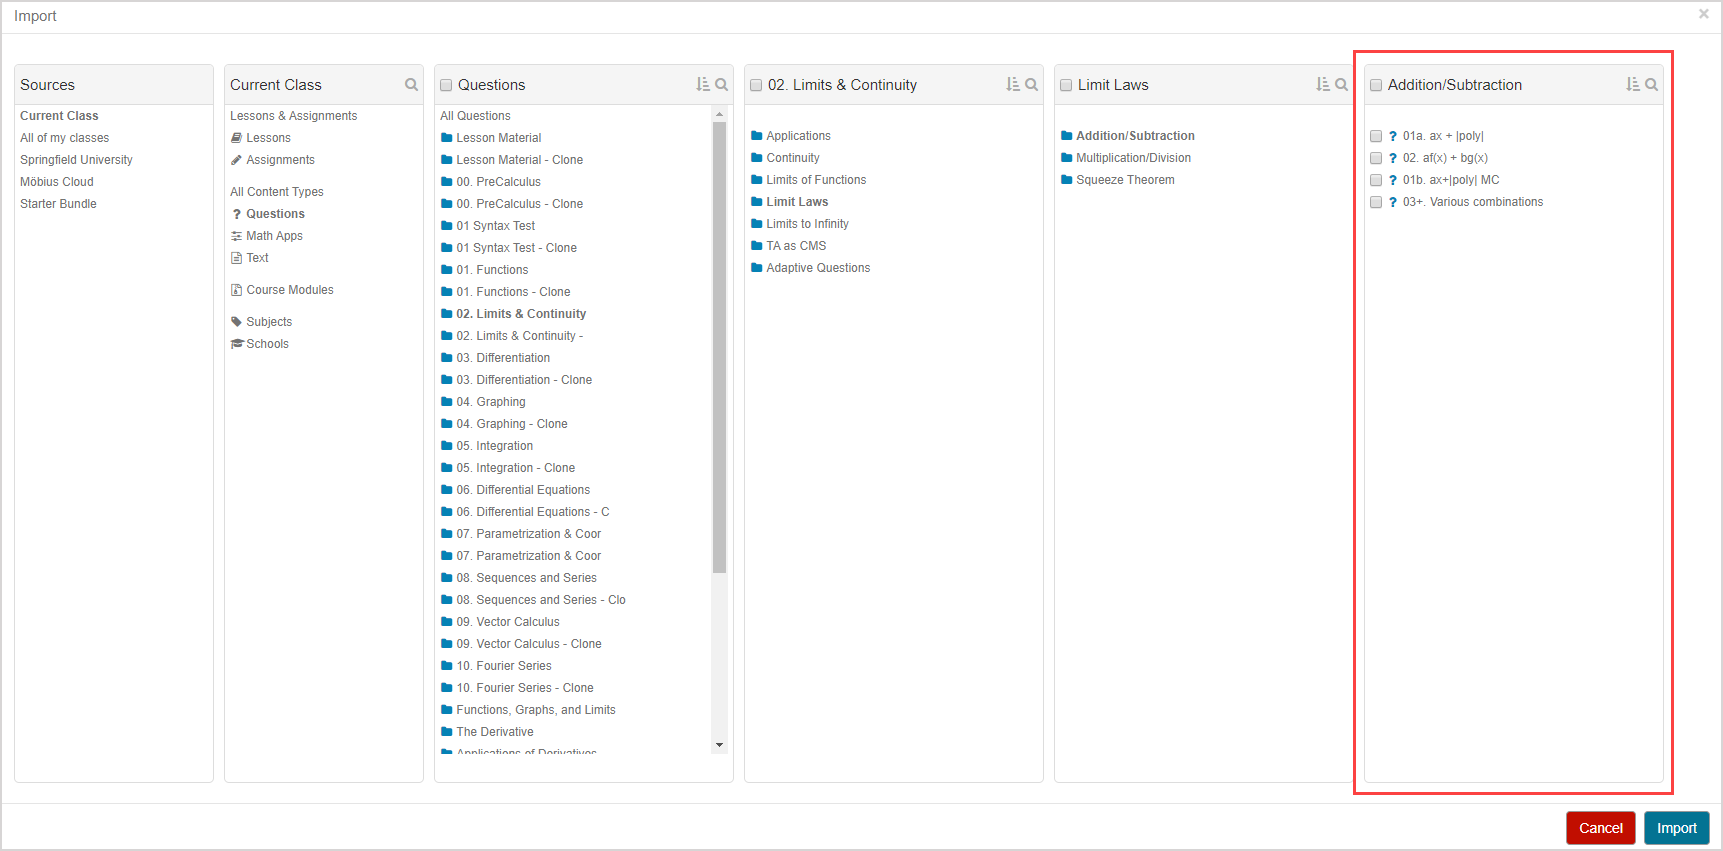Toggle select-all checkbox in Addition/Subtraction header
Screen dimensions: 1723x851
[1376, 85]
